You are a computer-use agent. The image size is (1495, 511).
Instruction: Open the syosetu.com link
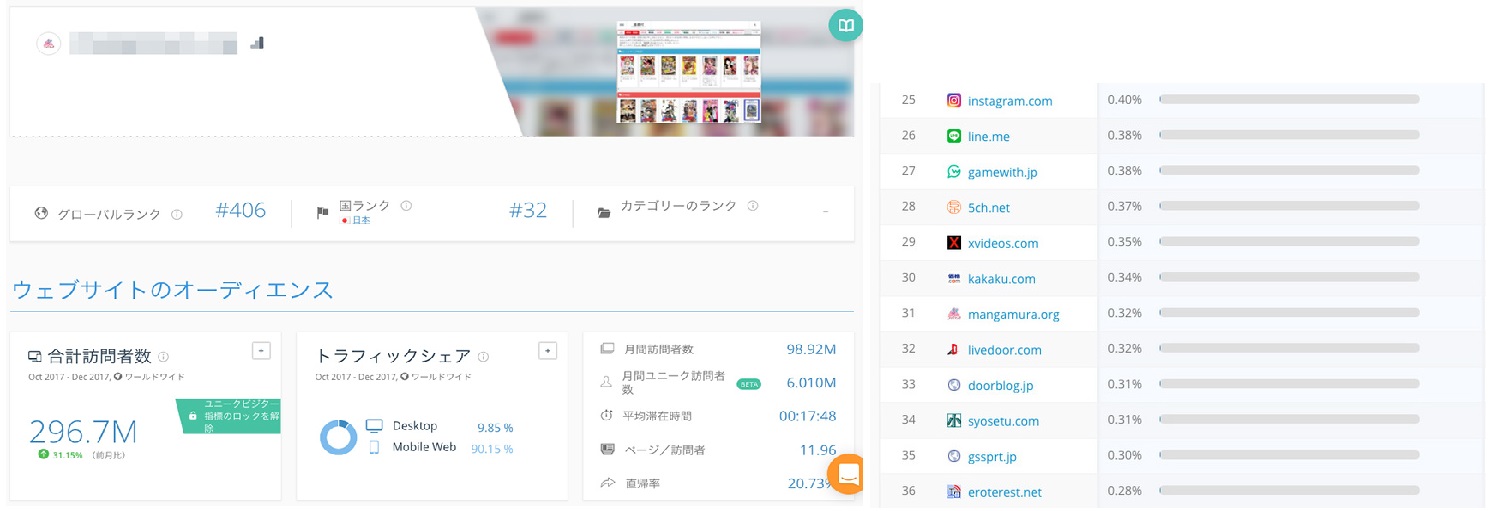[x=1004, y=421]
